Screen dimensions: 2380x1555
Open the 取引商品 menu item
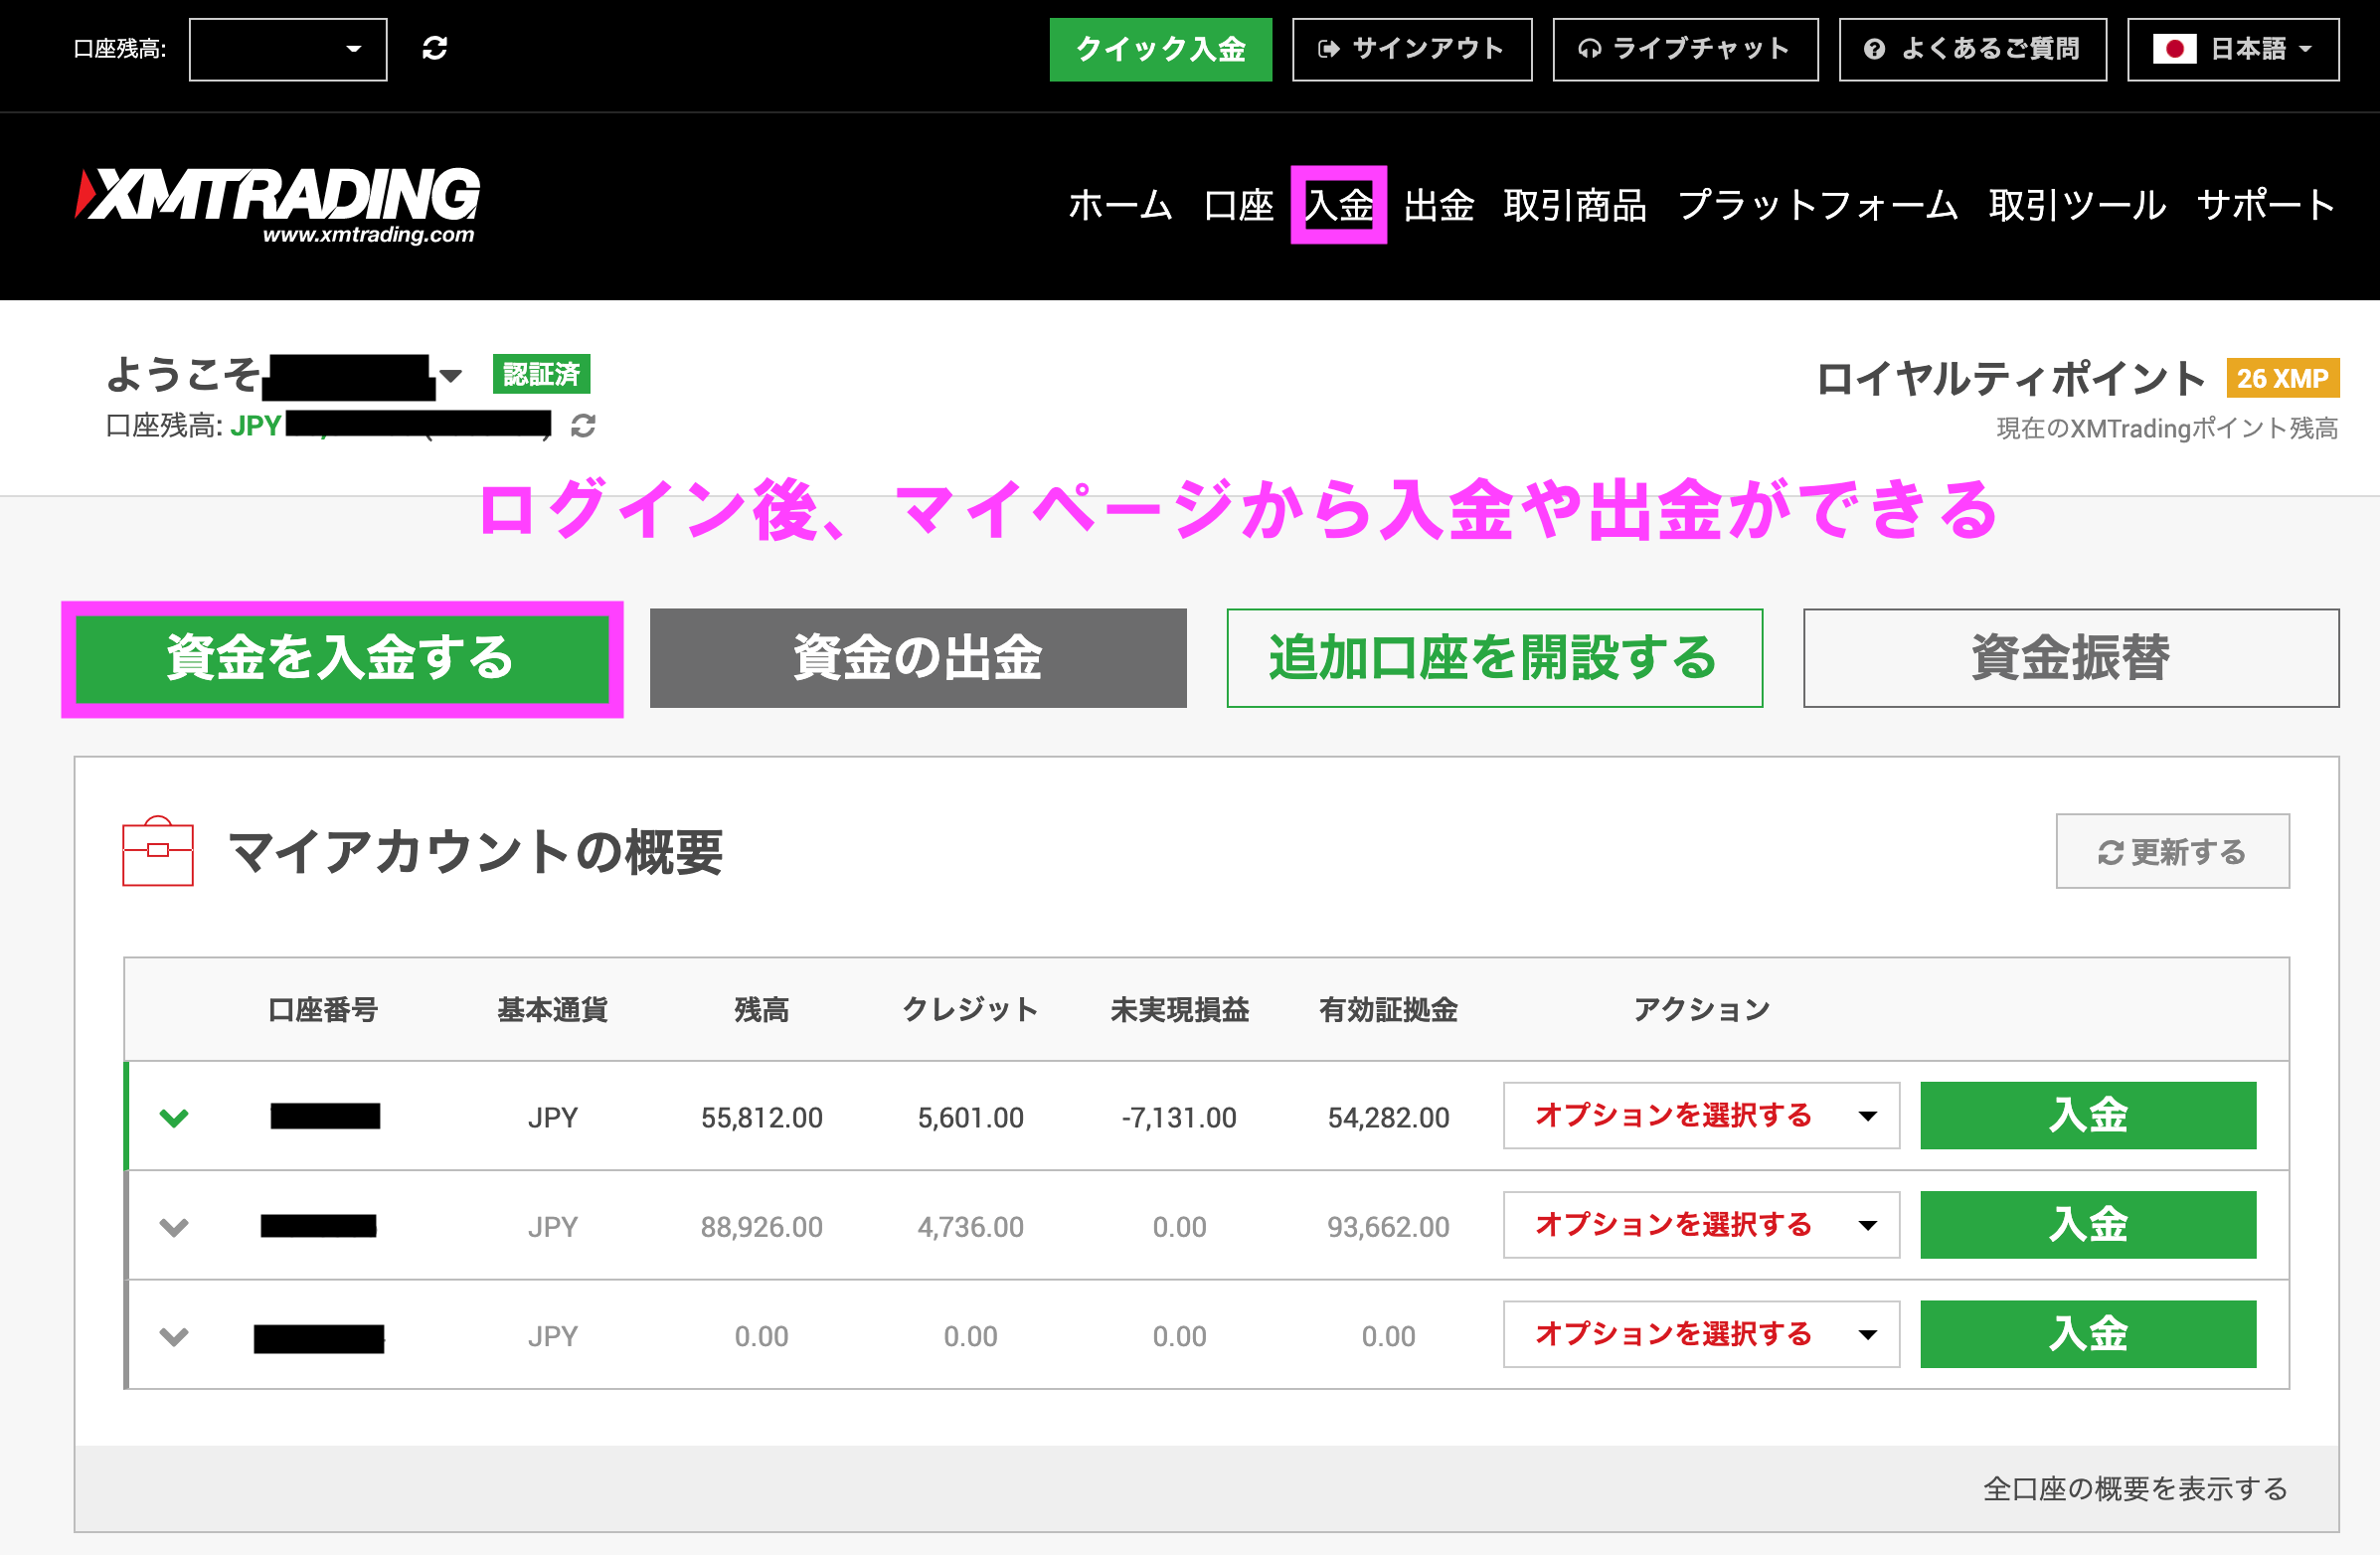pyautogui.click(x=1575, y=205)
